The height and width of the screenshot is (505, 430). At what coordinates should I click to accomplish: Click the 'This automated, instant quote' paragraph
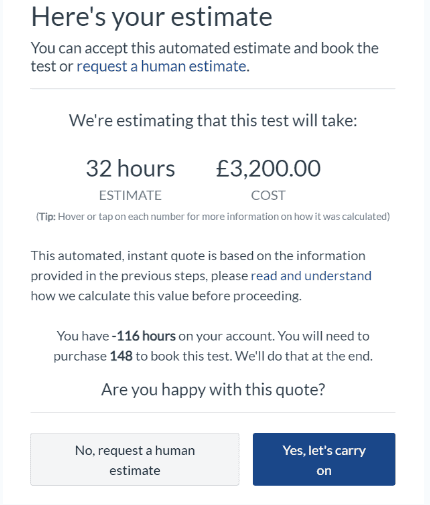click(x=201, y=276)
